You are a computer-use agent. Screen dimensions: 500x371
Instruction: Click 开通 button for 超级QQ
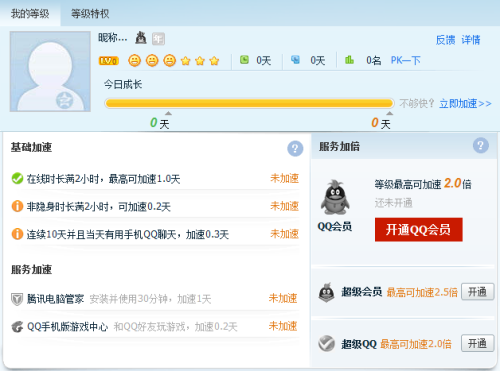[x=477, y=343]
